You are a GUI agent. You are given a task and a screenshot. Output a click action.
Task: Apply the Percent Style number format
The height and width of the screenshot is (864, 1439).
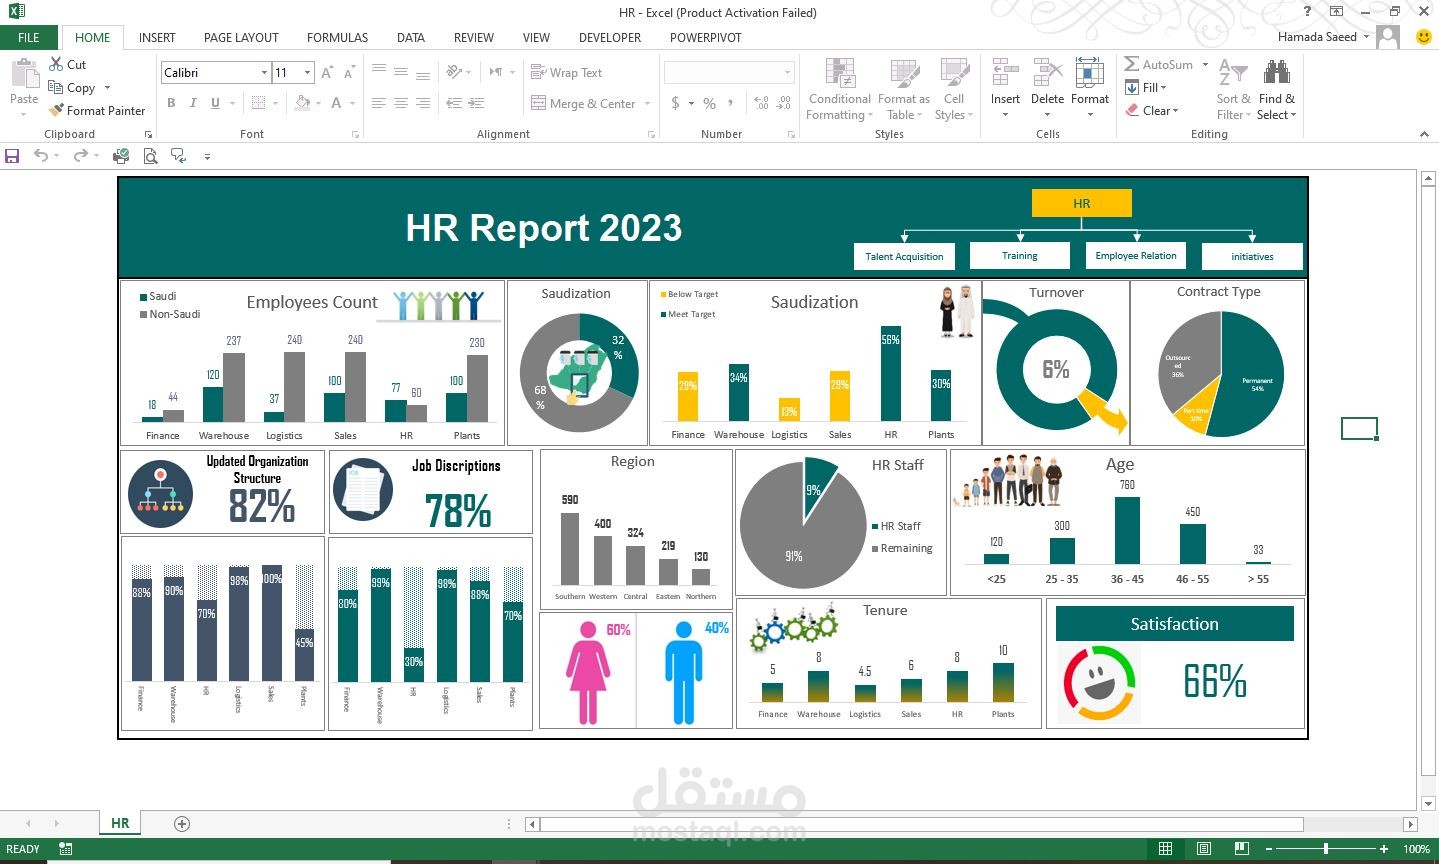[x=709, y=102]
